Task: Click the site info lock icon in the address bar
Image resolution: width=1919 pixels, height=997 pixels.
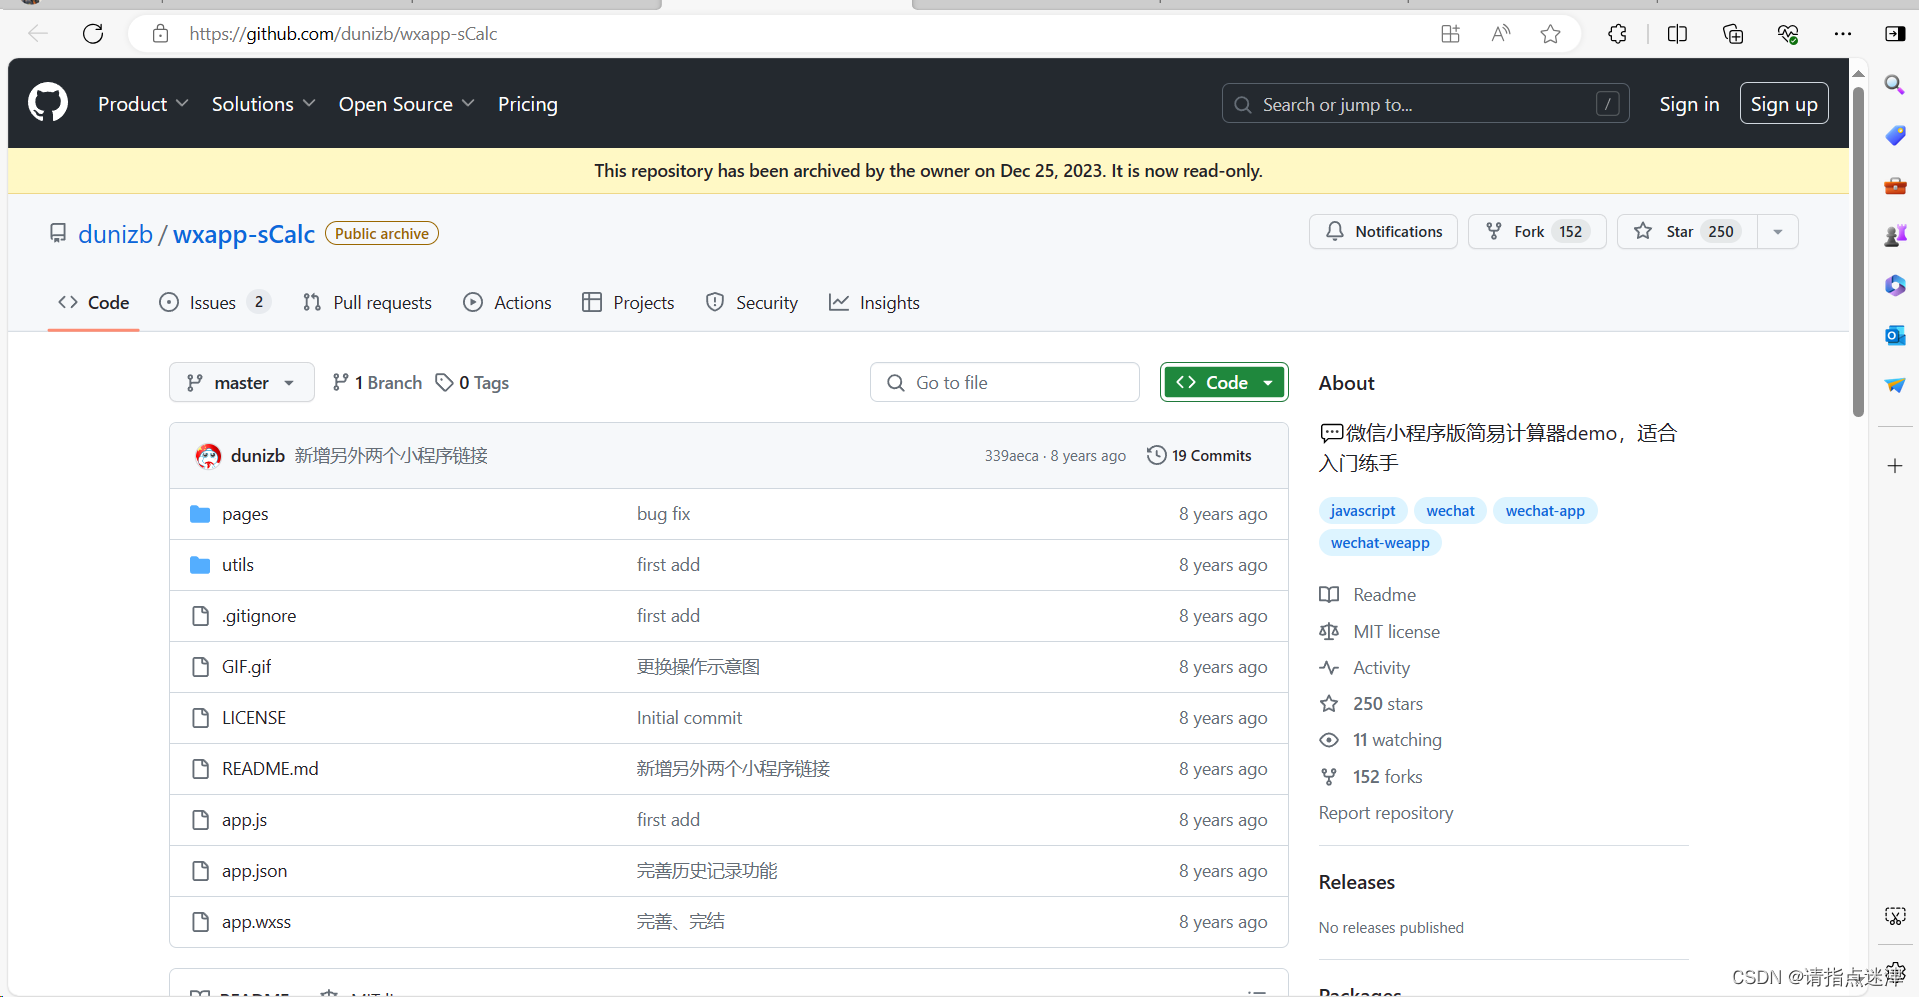Action: point(160,34)
